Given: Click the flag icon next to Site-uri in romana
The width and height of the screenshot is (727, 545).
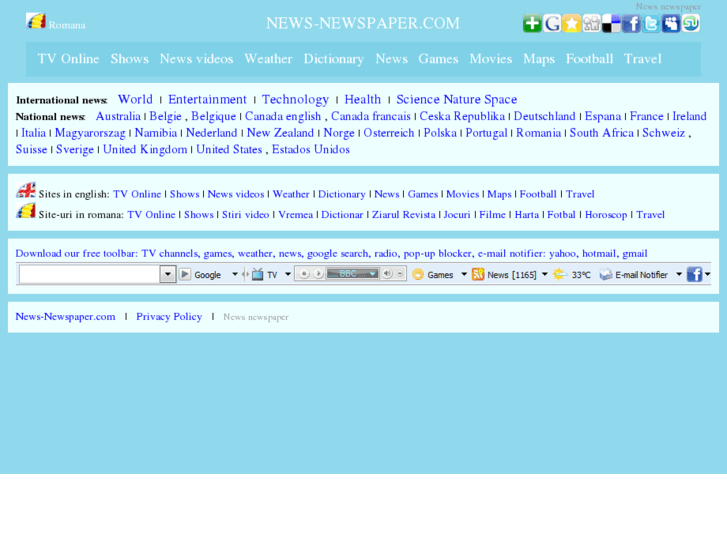Looking at the screenshot, I should 26,211.
